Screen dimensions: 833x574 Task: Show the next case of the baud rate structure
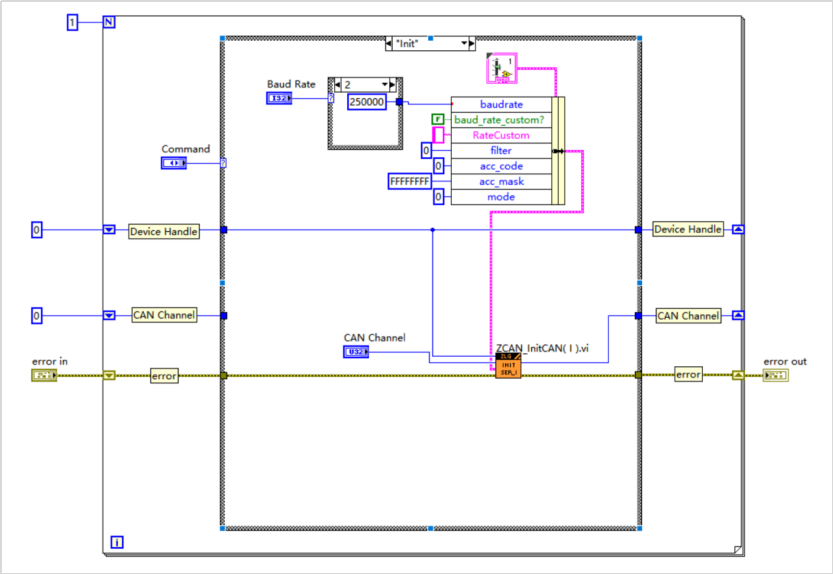[393, 85]
